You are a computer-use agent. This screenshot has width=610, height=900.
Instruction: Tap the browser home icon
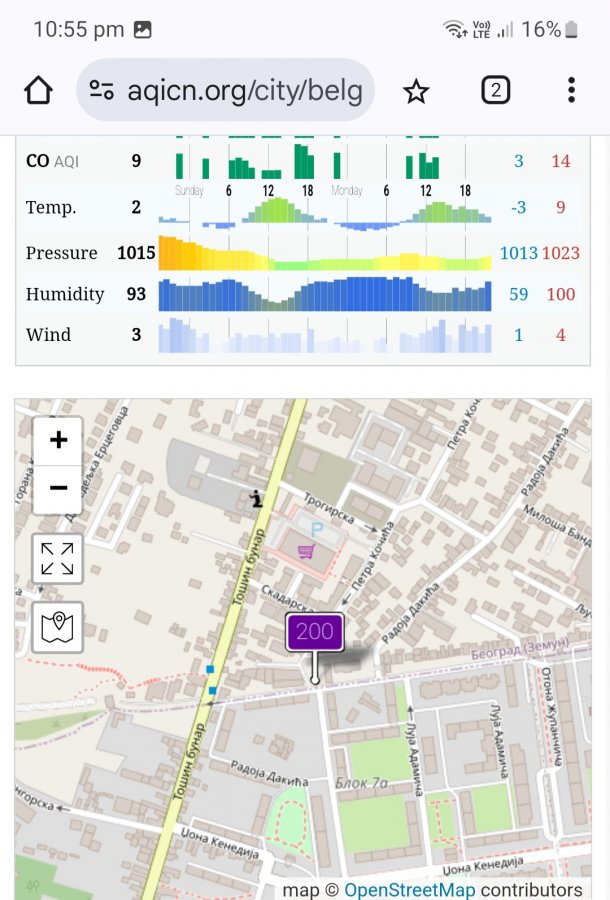coord(38,91)
